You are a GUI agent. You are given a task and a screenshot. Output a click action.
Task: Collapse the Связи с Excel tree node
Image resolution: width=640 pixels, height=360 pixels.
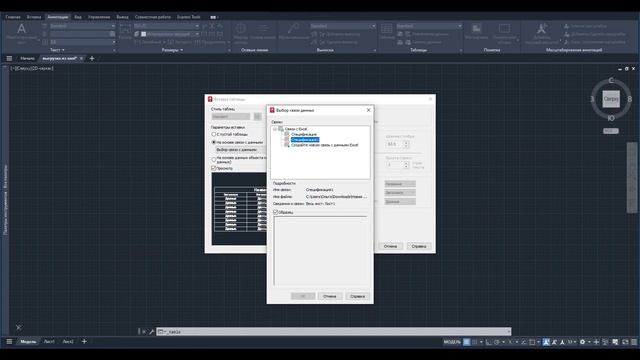275,129
